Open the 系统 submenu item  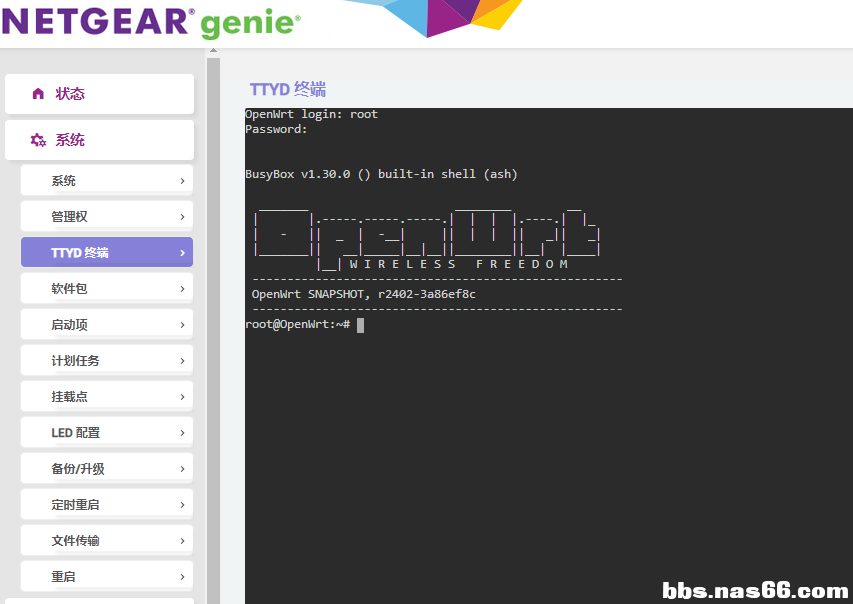click(106, 181)
